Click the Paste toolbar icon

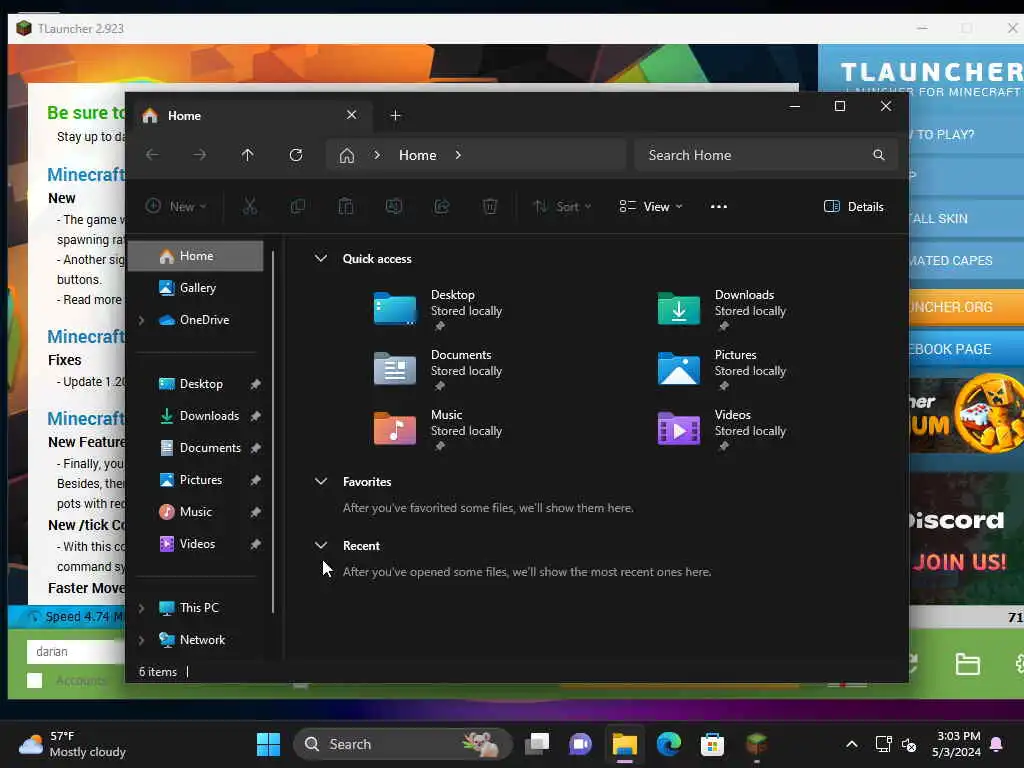pyautogui.click(x=345, y=206)
